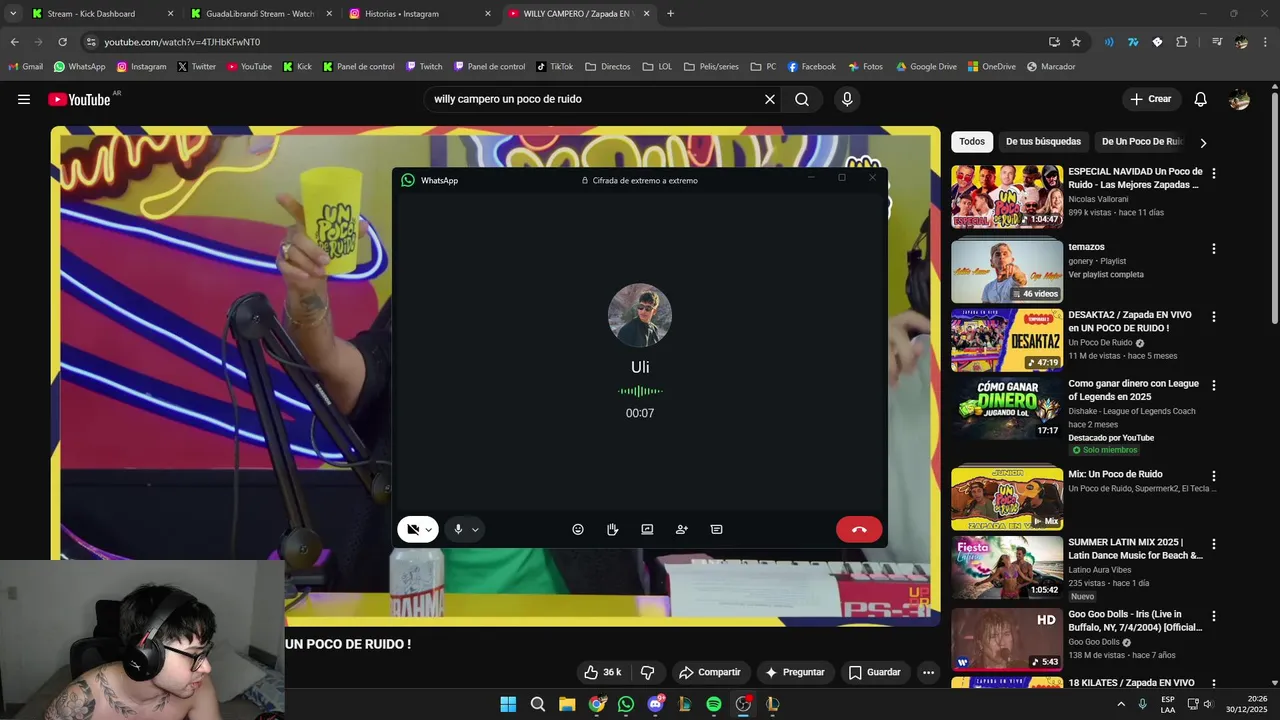This screenshot has width=1280, height=720.
Task: Like the video with 36 k likes
Action: coord(602,672)
